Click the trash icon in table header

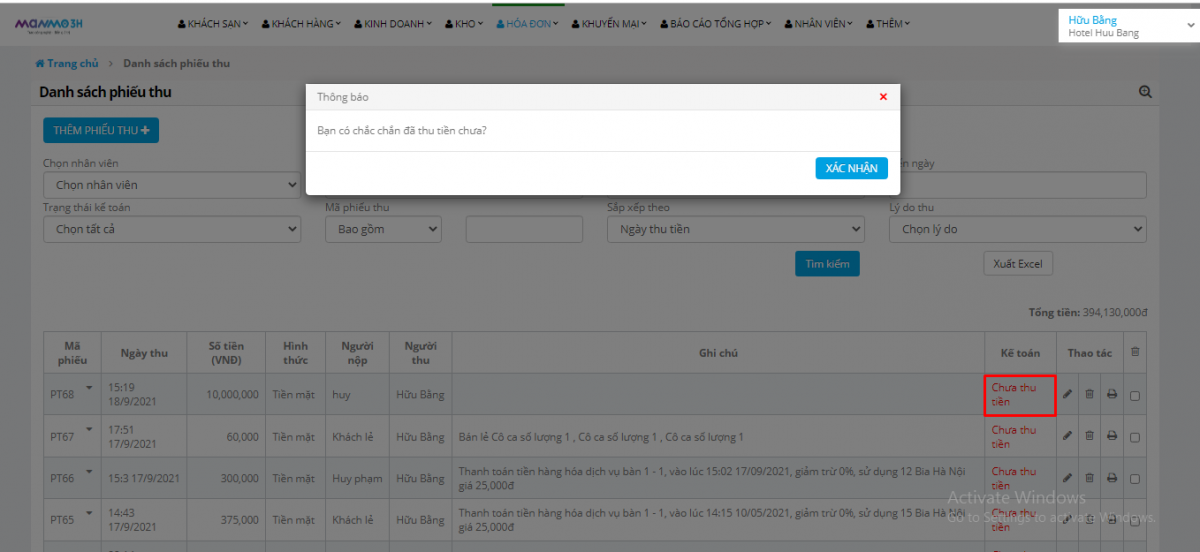(x=1134, y=352)
